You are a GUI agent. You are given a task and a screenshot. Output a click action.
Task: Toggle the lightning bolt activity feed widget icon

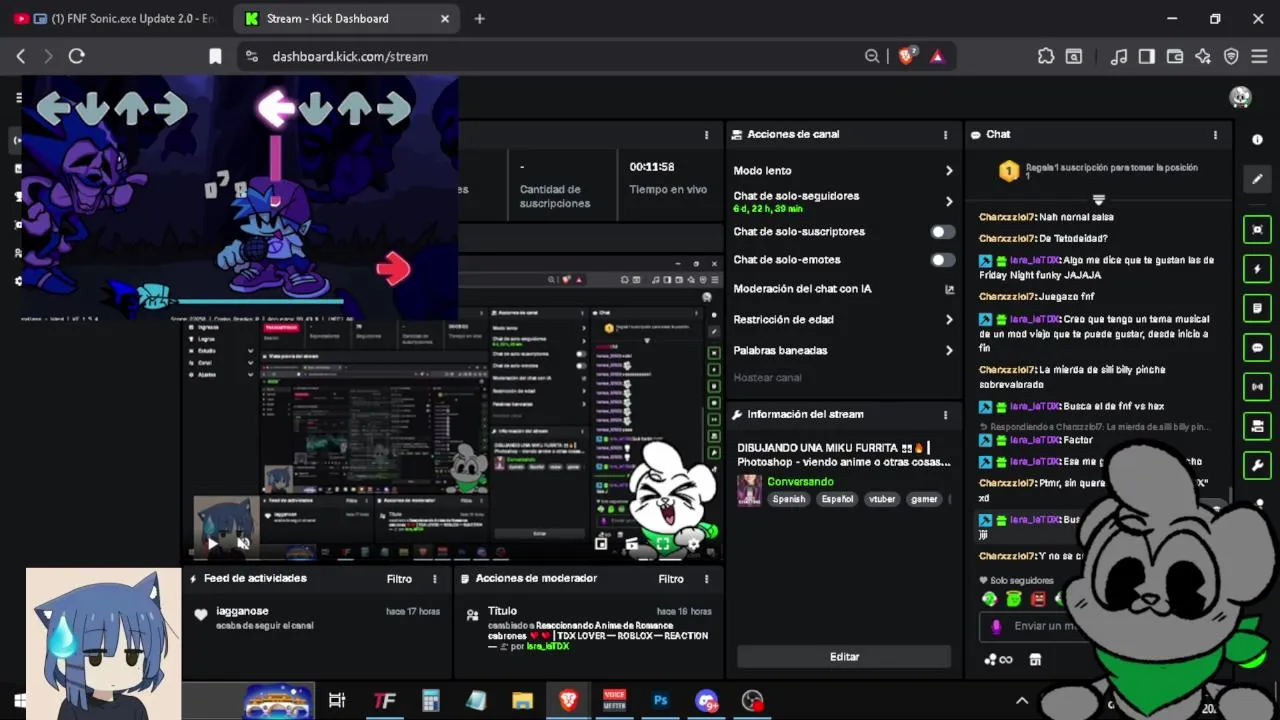click(x=1257, y=269)
